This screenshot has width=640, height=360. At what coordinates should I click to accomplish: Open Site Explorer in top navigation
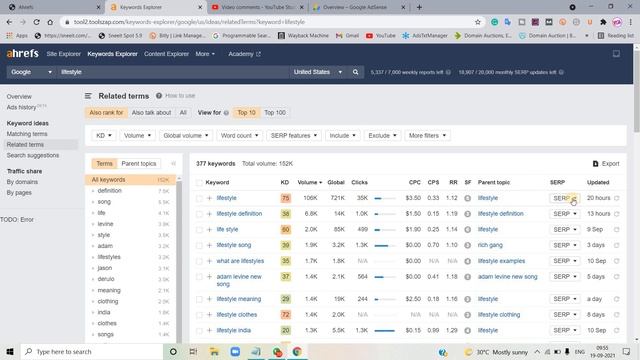pyautogui.click(x=63, y=54)
